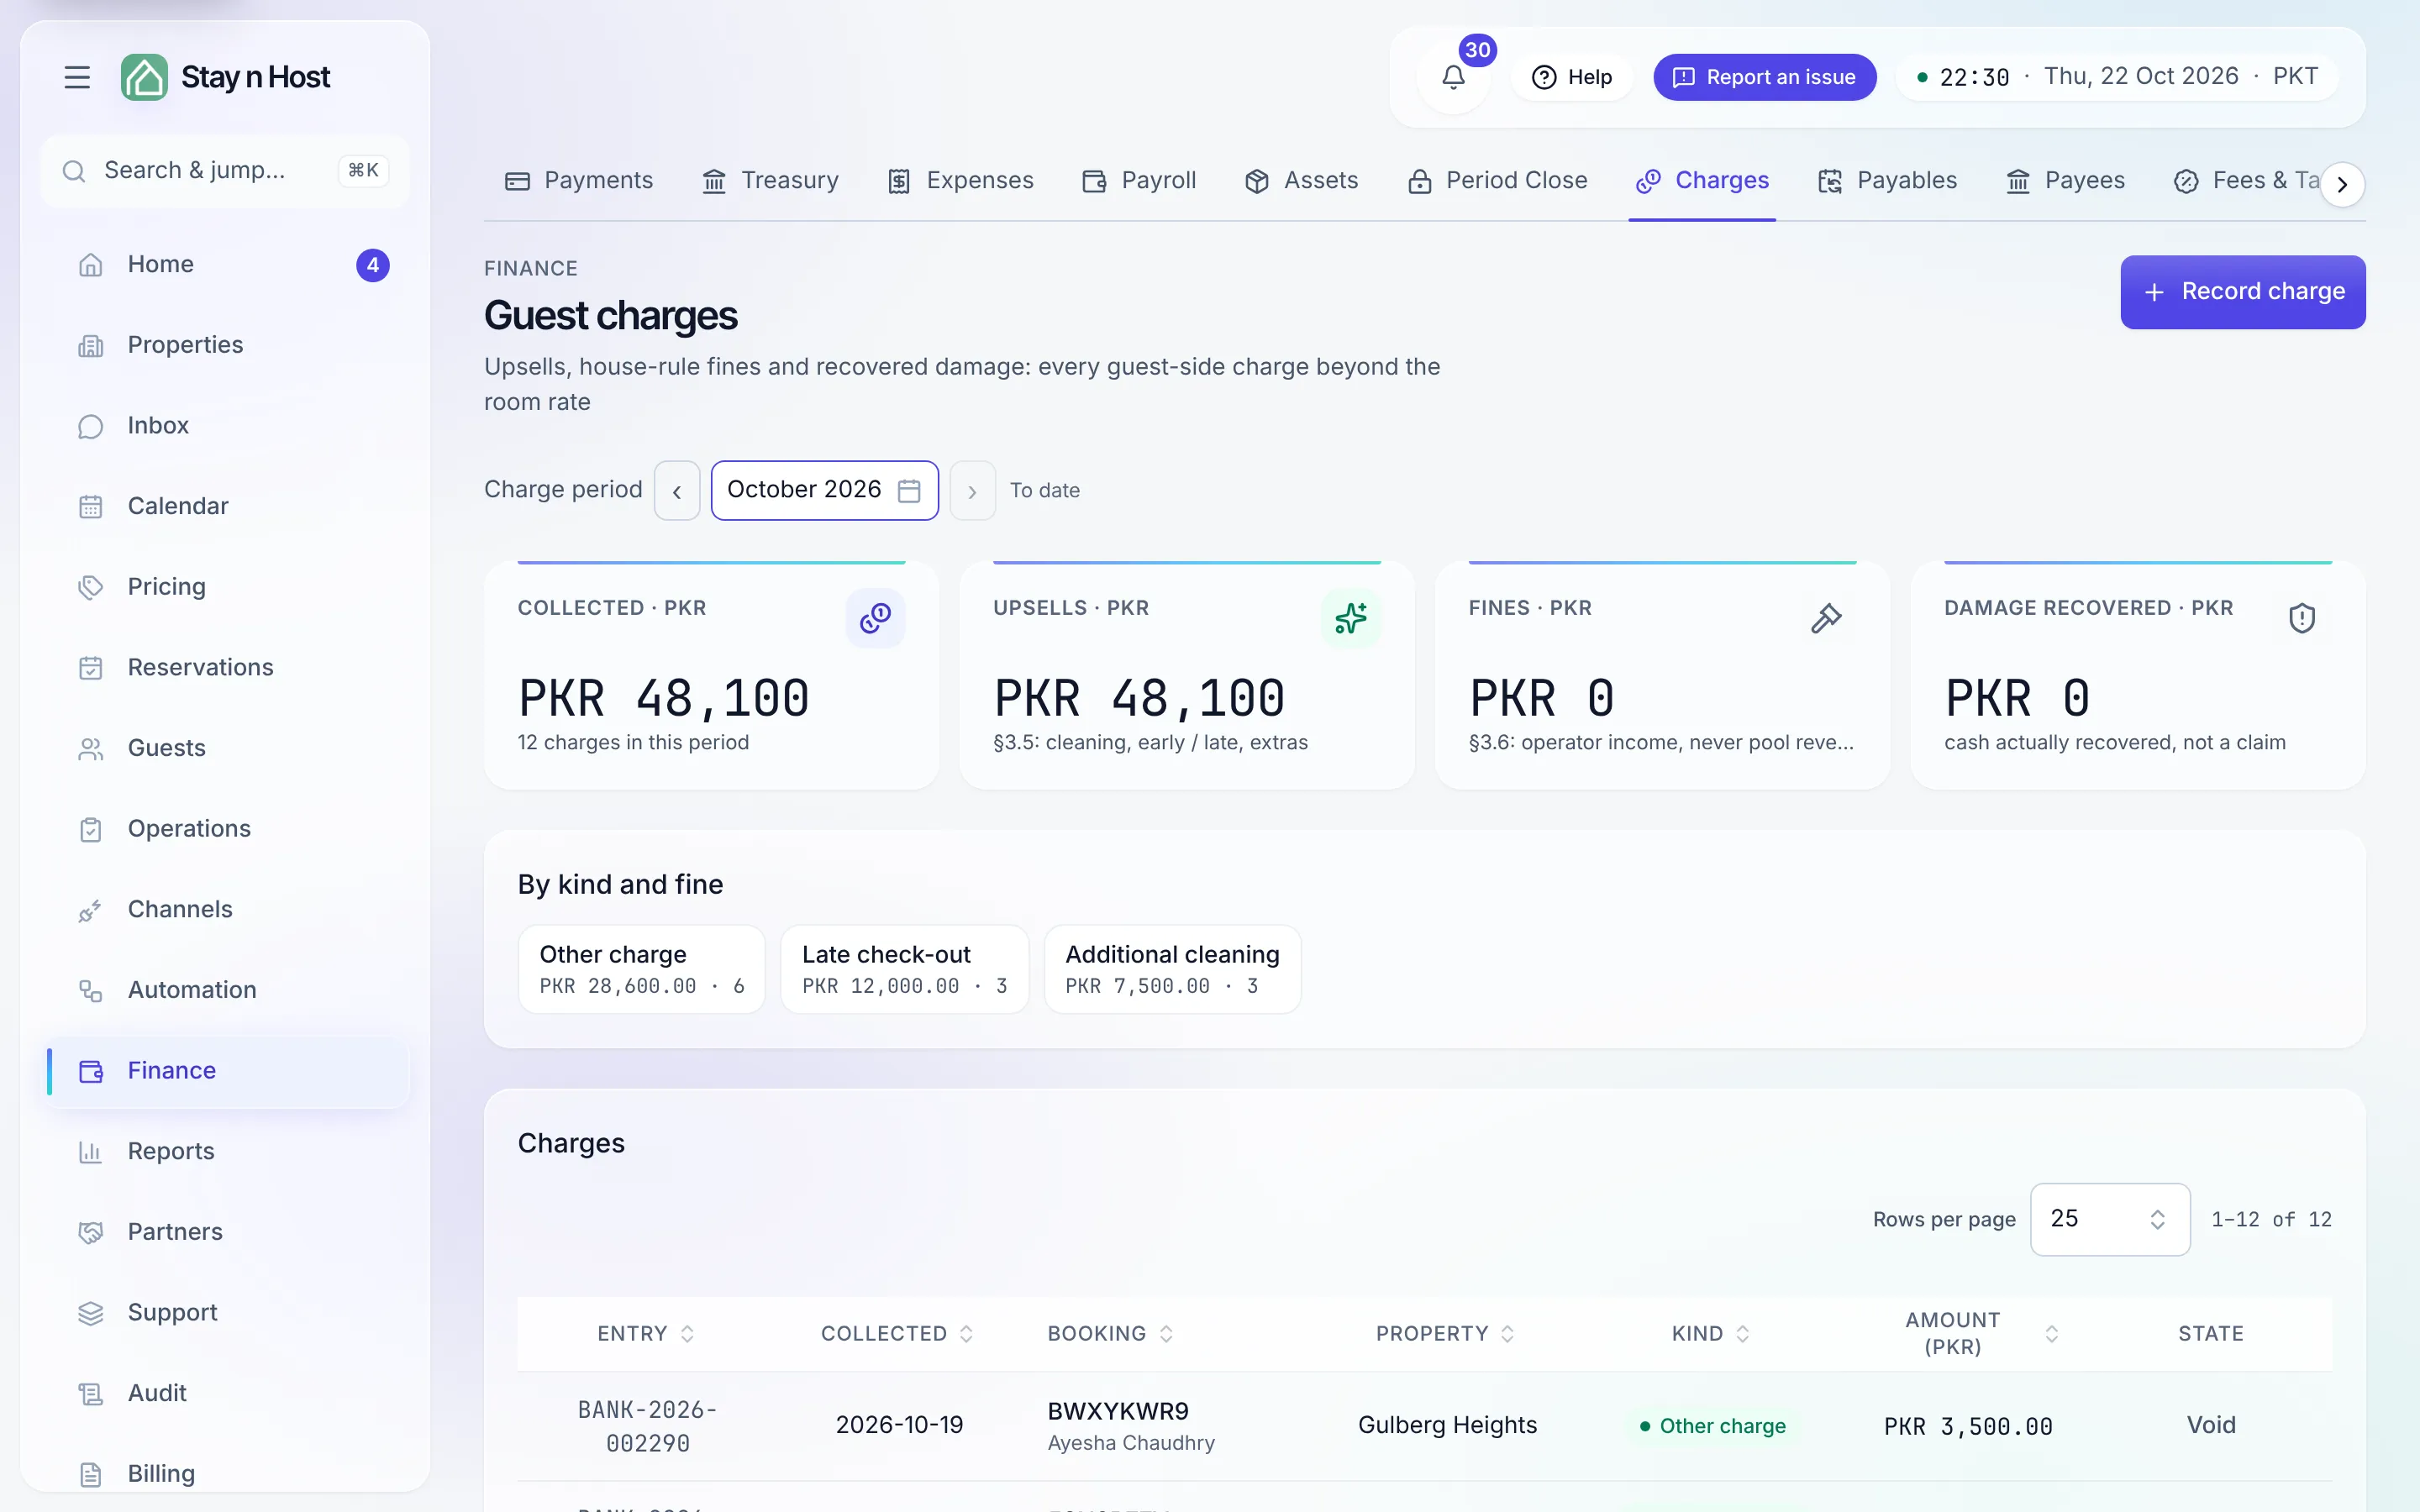Screen dimensions: 2420x1512
Task: Open booking BWXYKWR9
Action: 1118,1411
